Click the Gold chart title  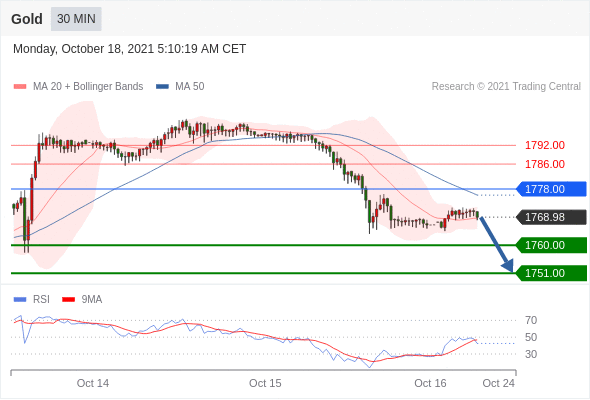27,19
